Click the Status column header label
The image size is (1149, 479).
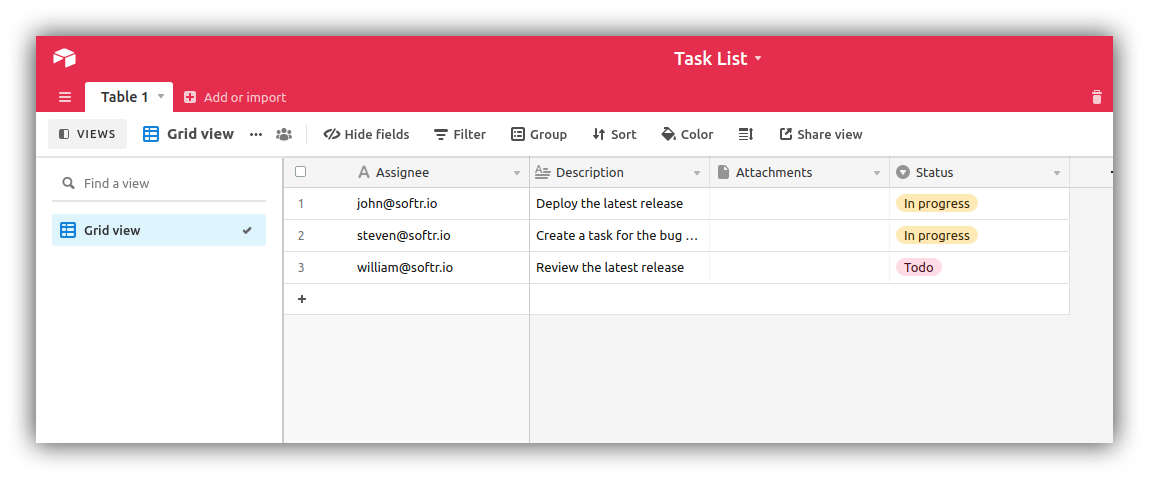[x=934, y=173]
